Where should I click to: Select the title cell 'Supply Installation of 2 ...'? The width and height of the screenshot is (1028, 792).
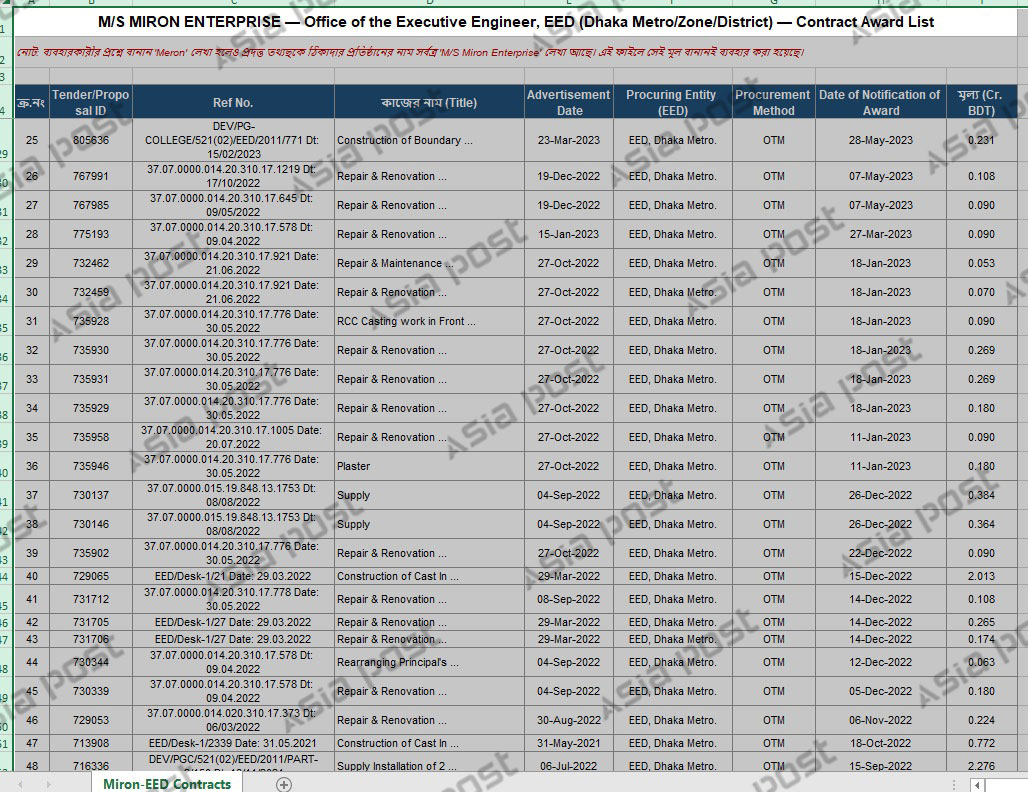coord(429,764)
